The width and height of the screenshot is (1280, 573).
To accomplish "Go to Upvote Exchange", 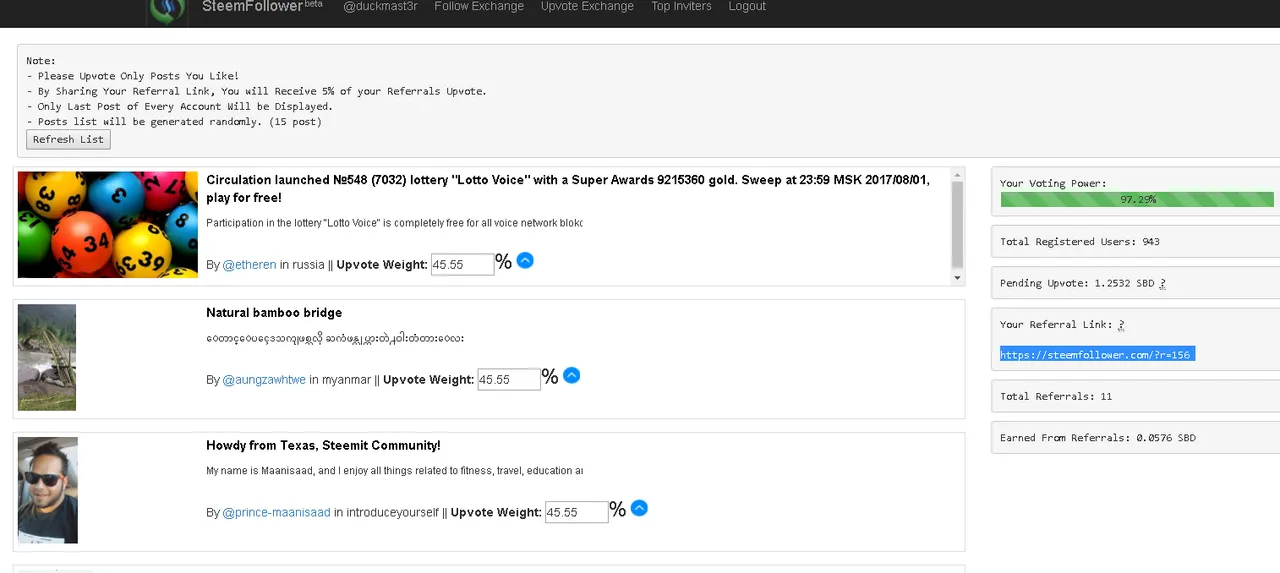I will (587, 6).
